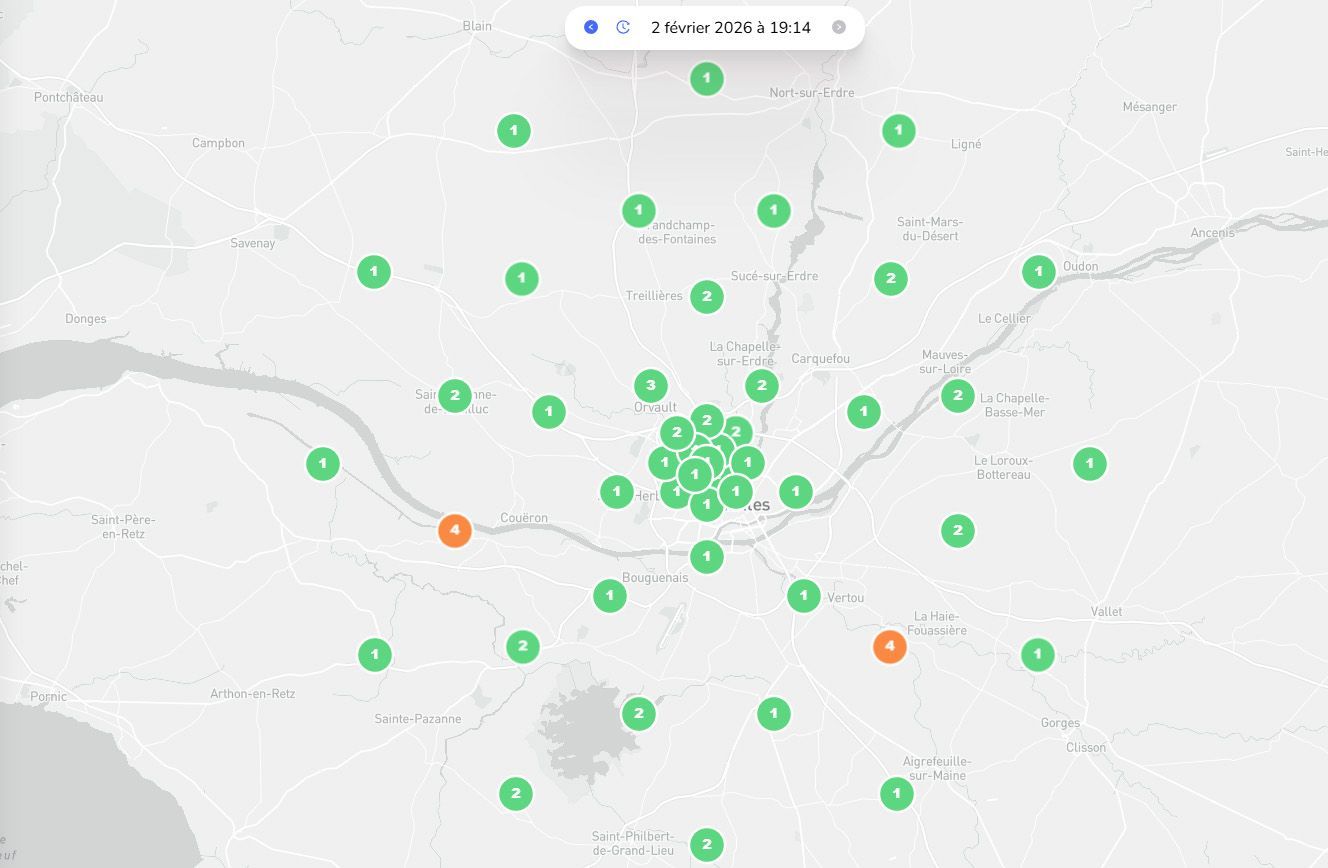Select the date label '2 février 2026 à 19:14'
This screenshot has width=1328, height=868.
731,27
